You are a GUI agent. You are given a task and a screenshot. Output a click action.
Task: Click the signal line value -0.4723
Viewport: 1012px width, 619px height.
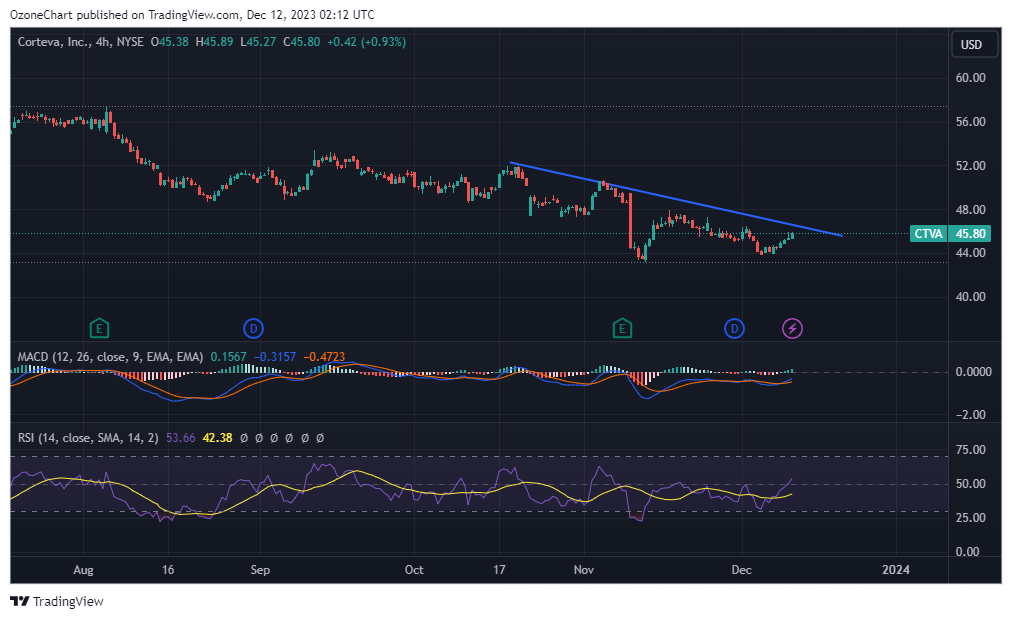coord(324,357)
